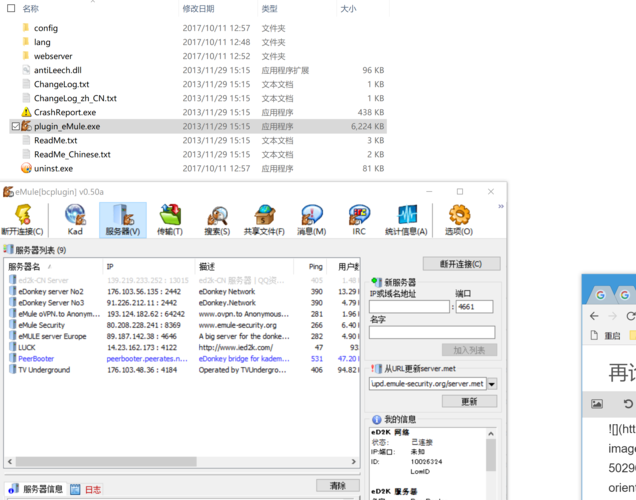
Task: Click the server icon of LUCK row
Action: tap(13, 347)
